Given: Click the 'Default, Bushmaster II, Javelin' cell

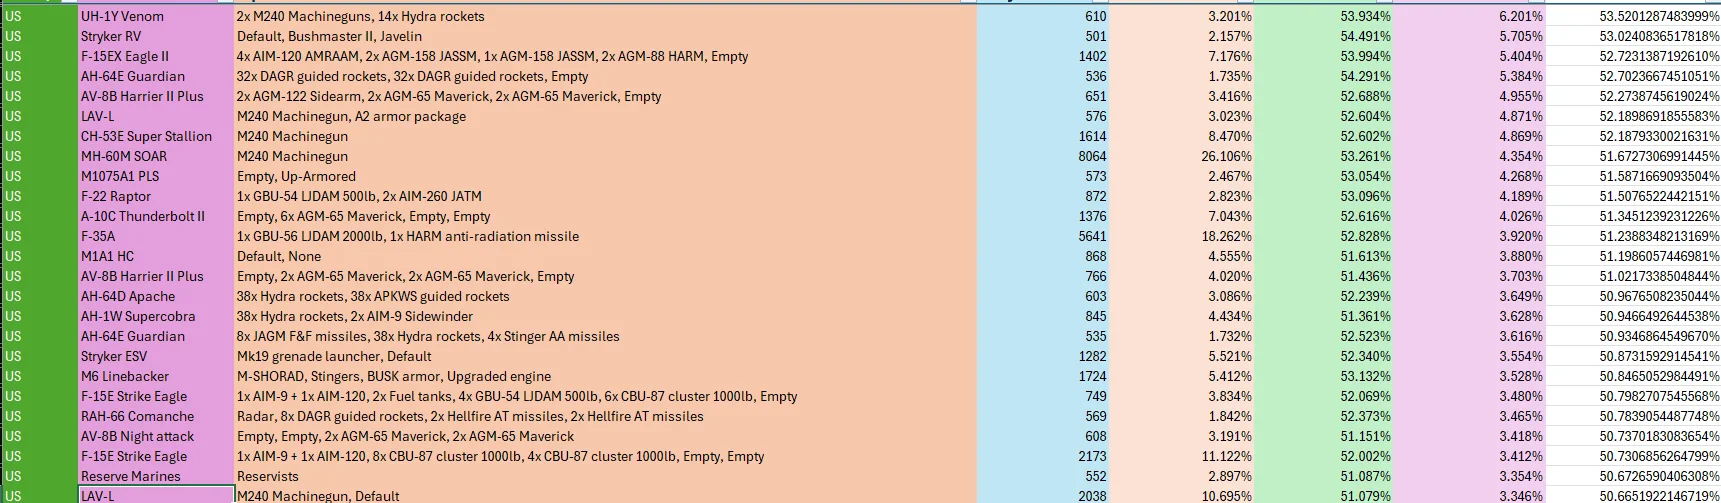Looking at the screenshot, I should tap(605, 36).
